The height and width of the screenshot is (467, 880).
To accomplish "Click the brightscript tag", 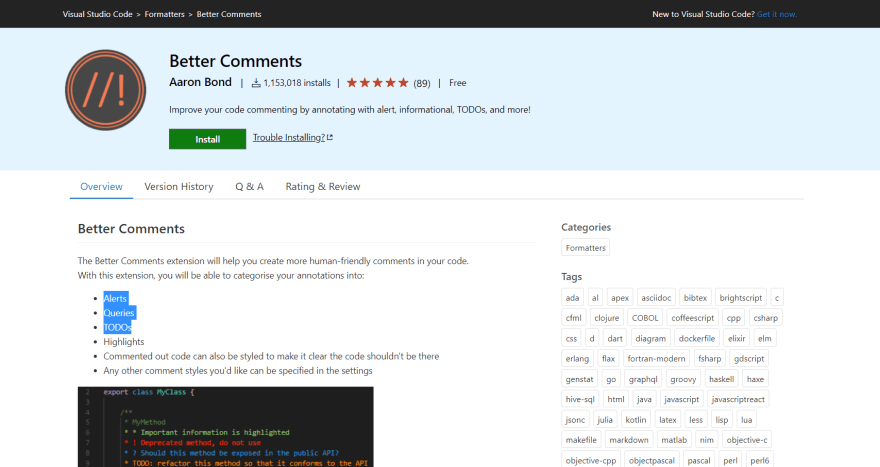I will point(741,297).
